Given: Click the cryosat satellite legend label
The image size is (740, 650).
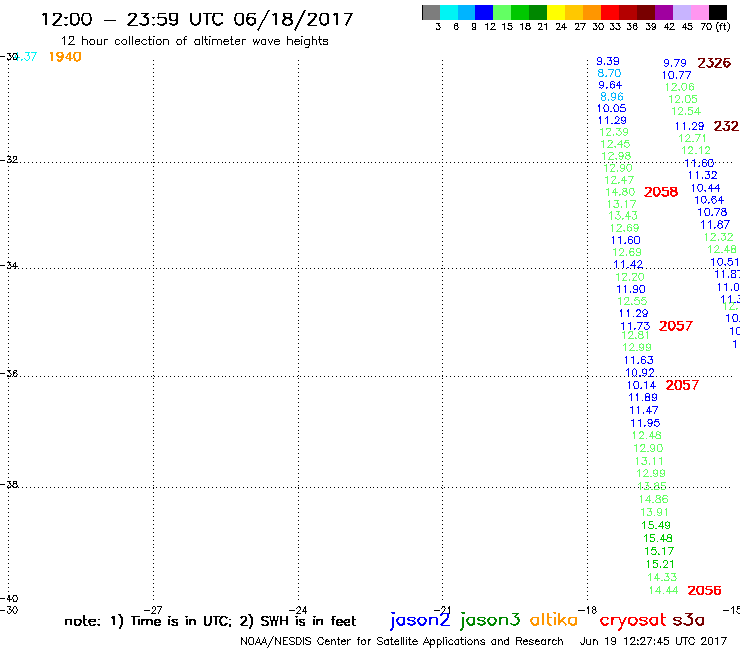Looking at the screenshot, I should pyautogui.click(x=633, y=620).
